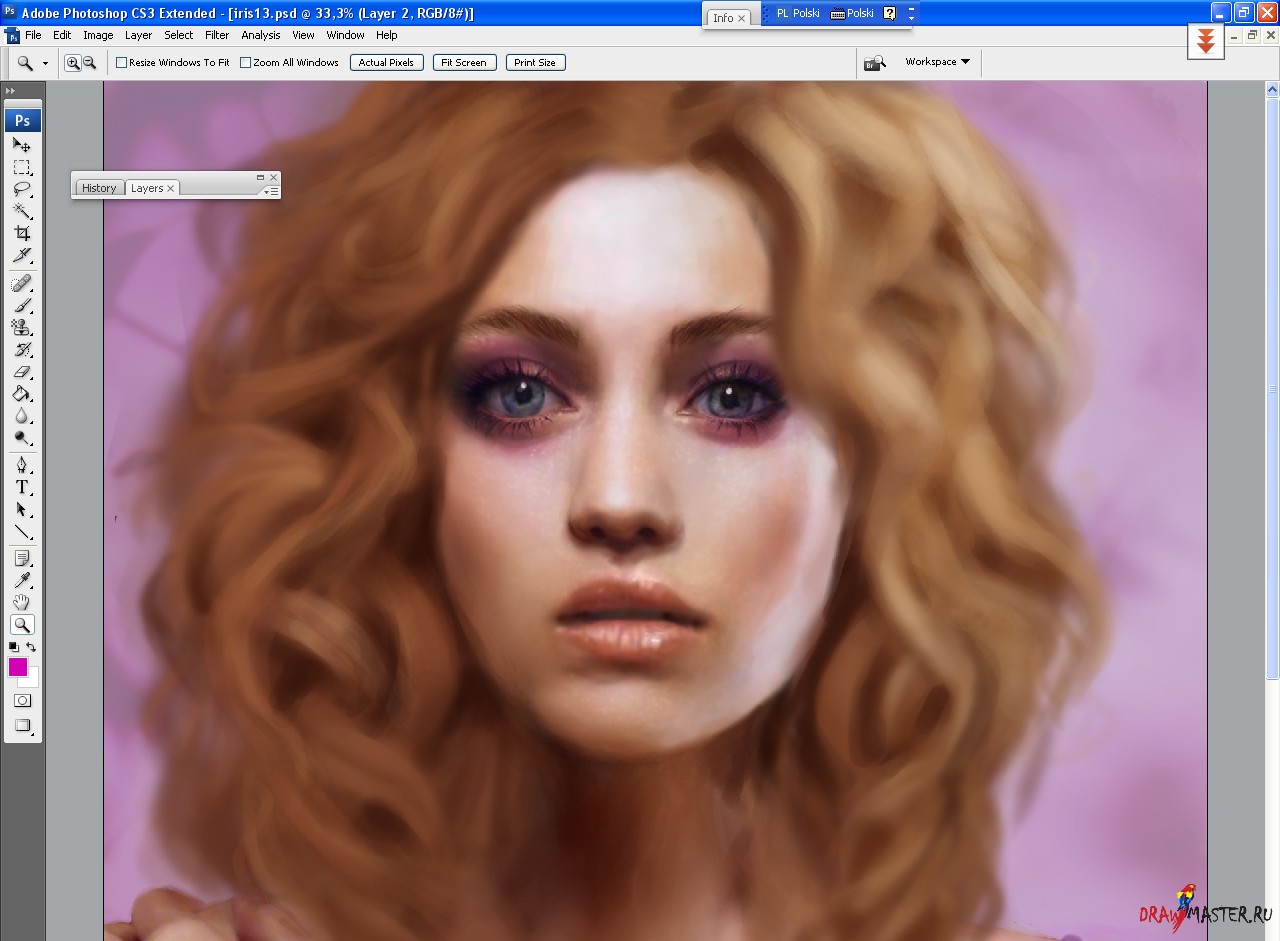
Task: Open the History/Layers panel options menu
Action: click(271, 190)
